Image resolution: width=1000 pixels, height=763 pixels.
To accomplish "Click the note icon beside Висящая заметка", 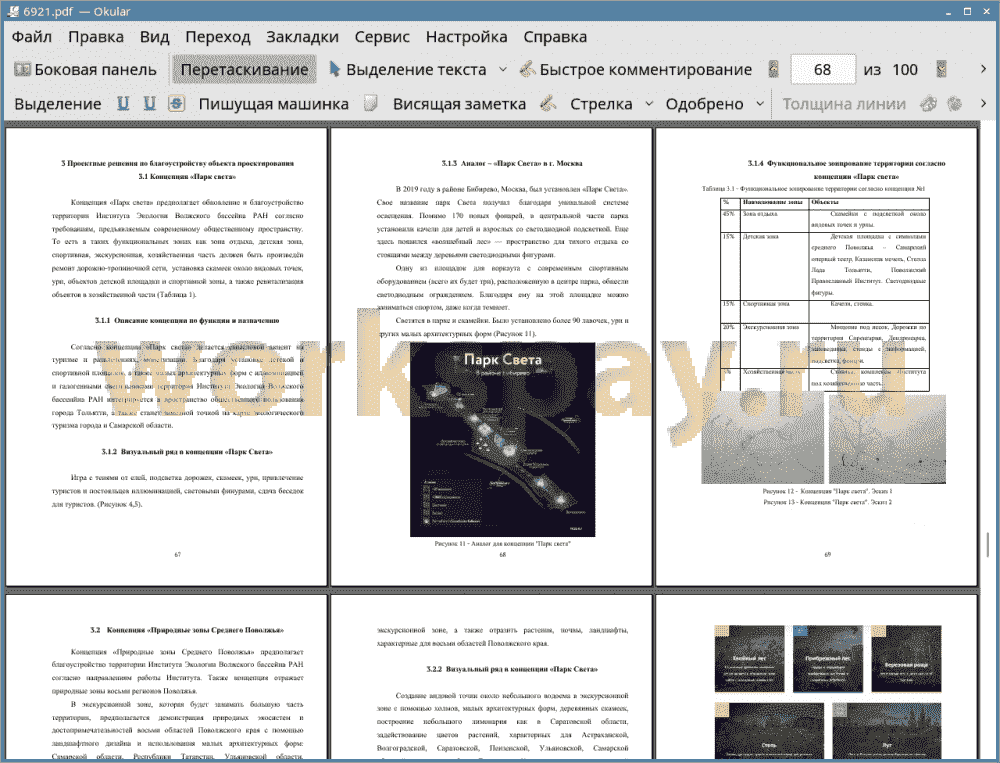I will [x=371, y=104].
